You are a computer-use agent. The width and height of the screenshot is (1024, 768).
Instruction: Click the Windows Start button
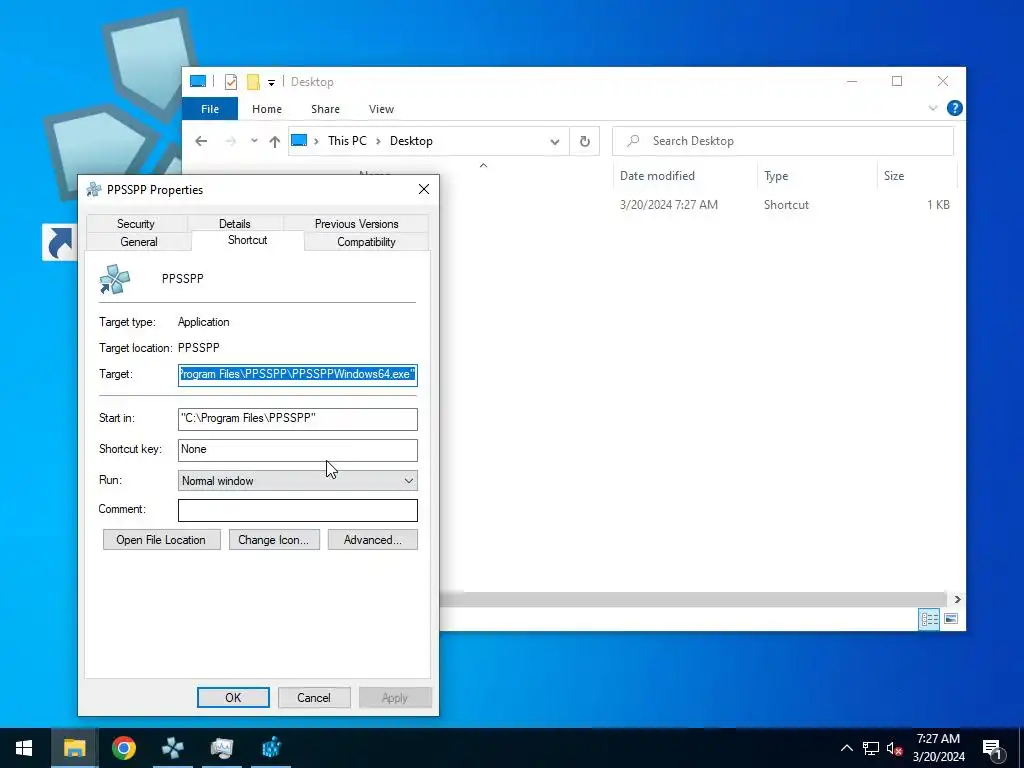[24, 748]
